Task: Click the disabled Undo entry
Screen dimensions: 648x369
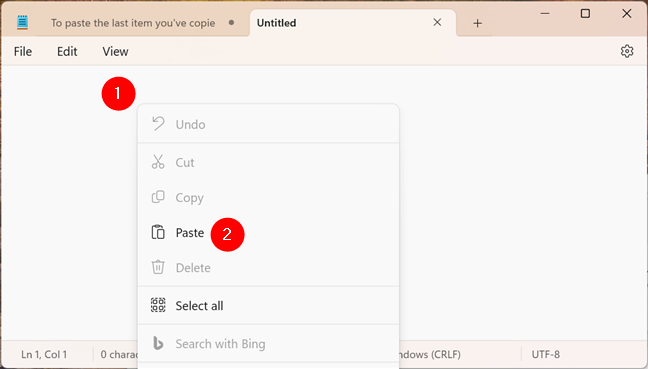Action: (268, 124)
